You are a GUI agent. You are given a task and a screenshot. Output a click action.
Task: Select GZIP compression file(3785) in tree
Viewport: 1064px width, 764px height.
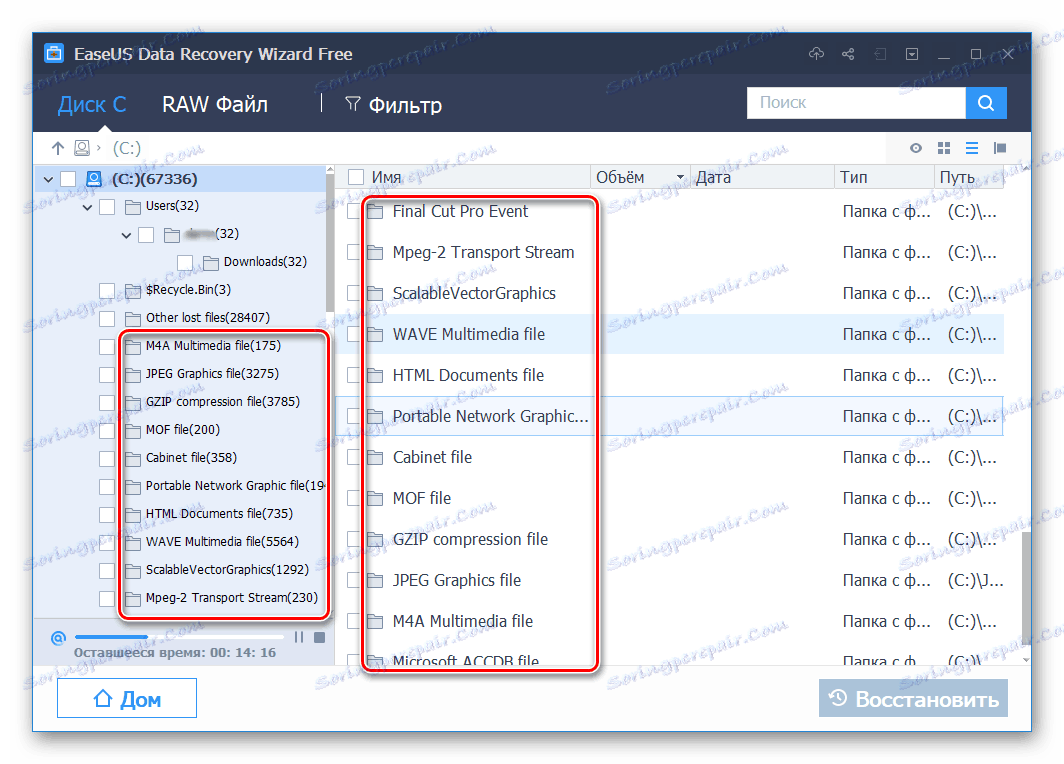pyautogui.click(x=223, y=402)
